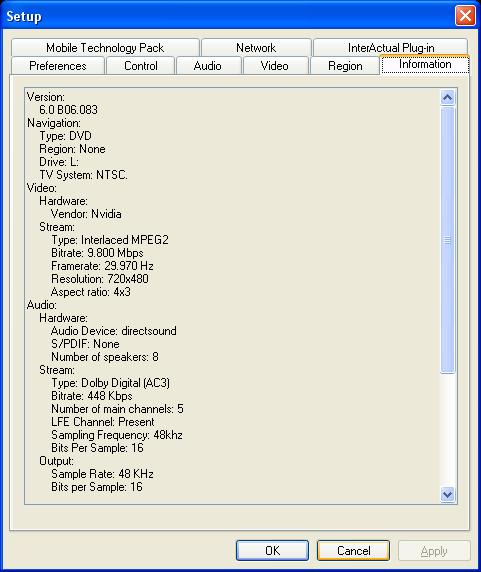This screenshot has width=481, height=572.
Task: Click empty scrollbar track below the thumb
Action: point(447,430)
